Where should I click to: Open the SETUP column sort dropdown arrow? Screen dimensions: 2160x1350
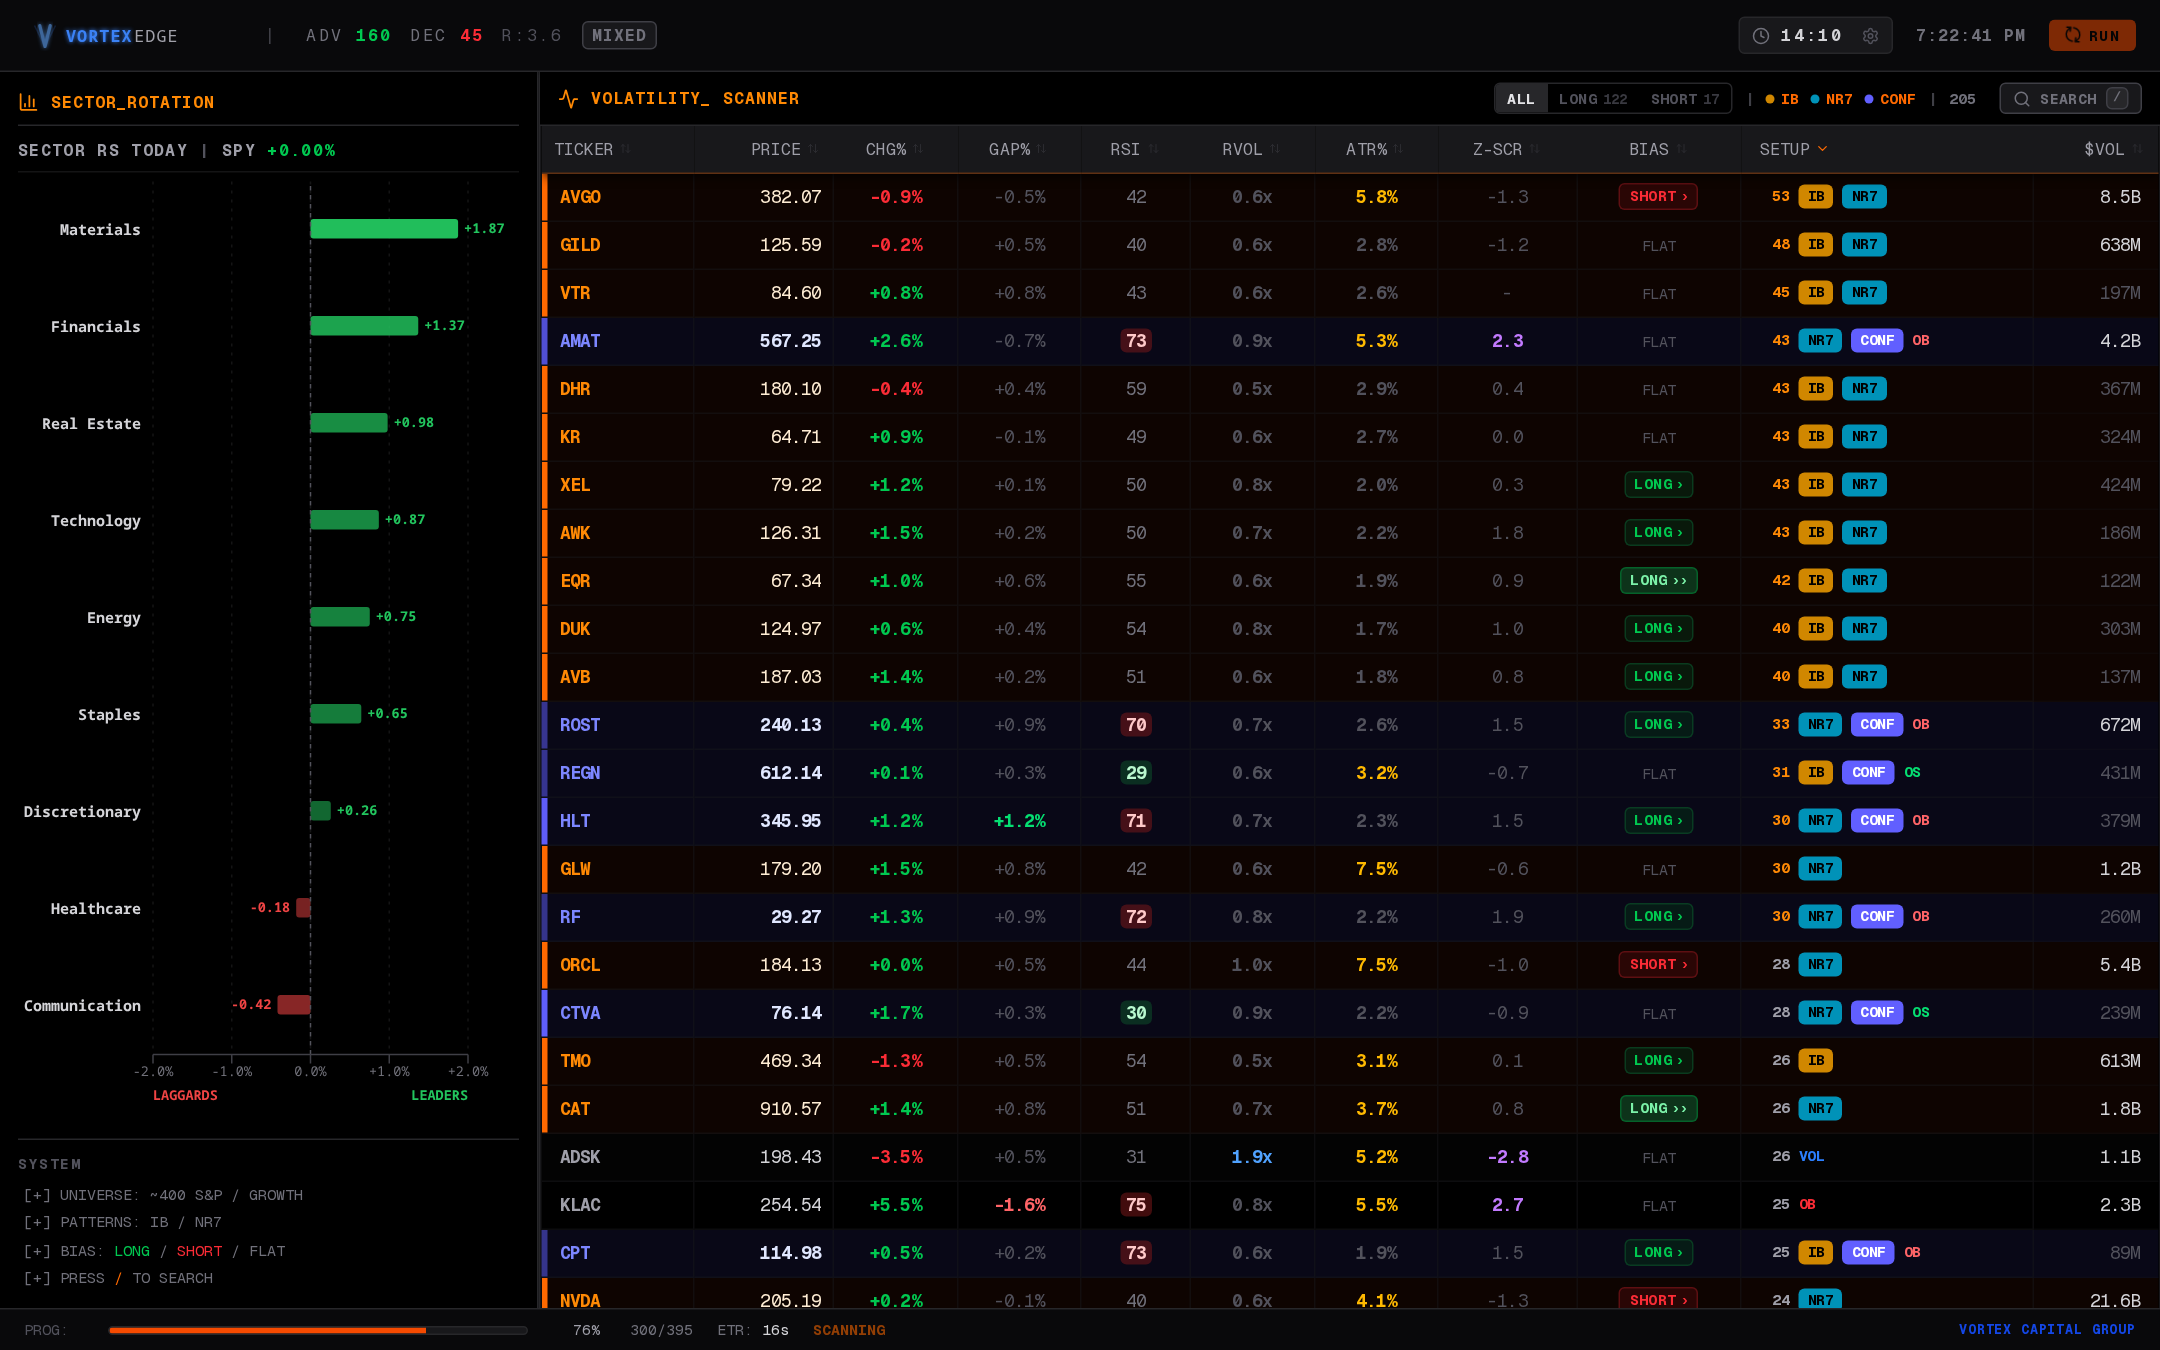[x=1823, y=149]
